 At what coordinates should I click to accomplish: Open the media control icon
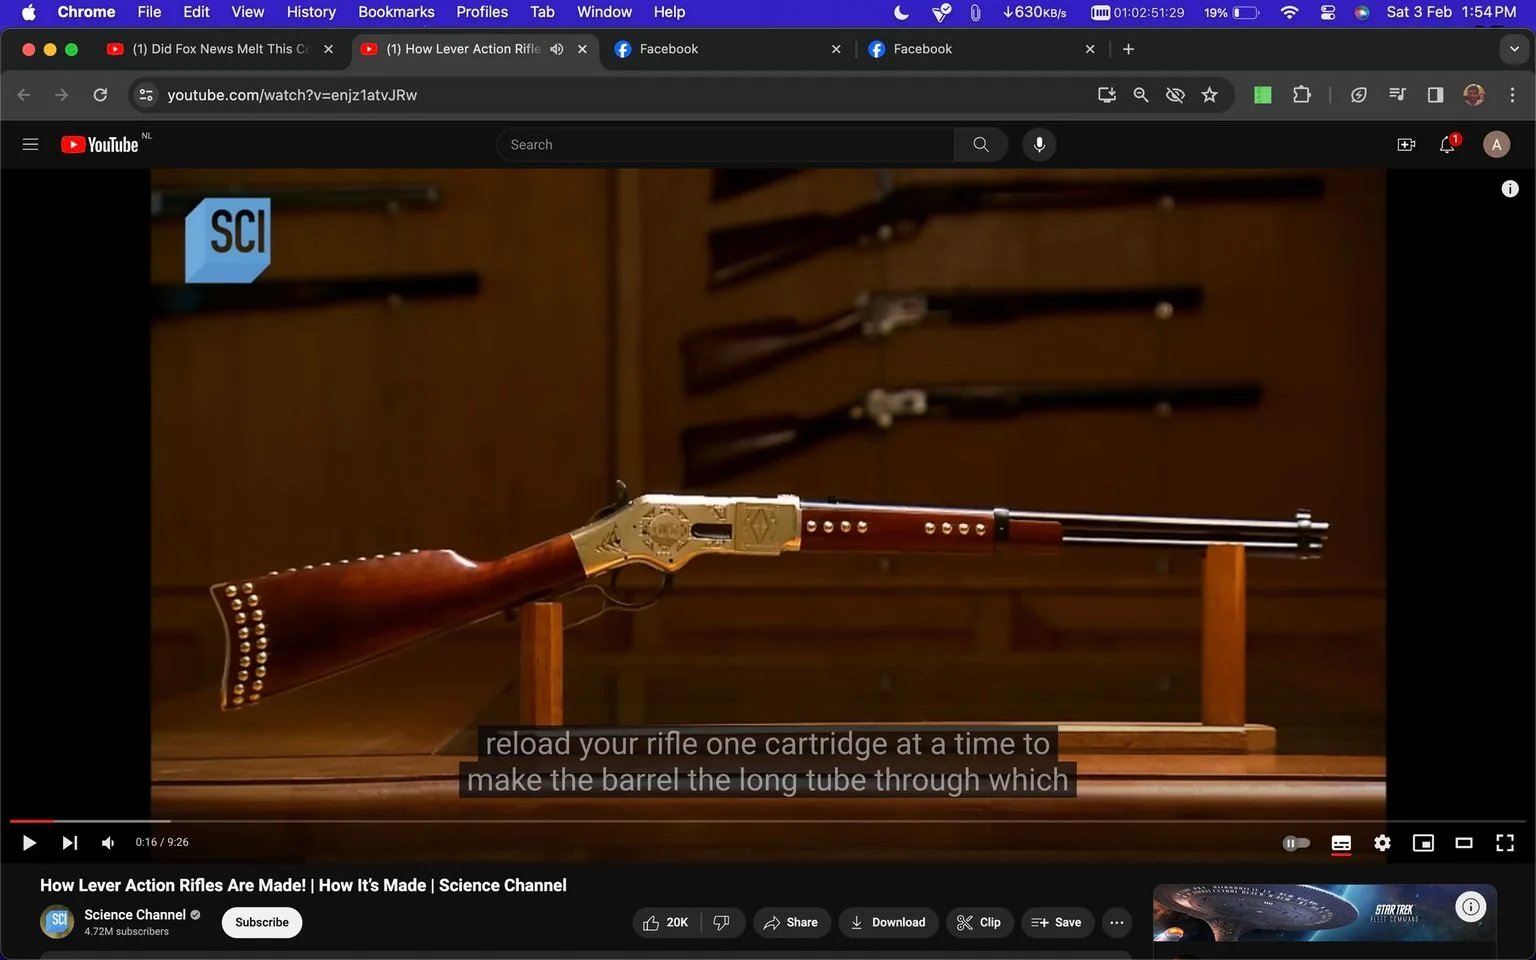click(1397, 95)
